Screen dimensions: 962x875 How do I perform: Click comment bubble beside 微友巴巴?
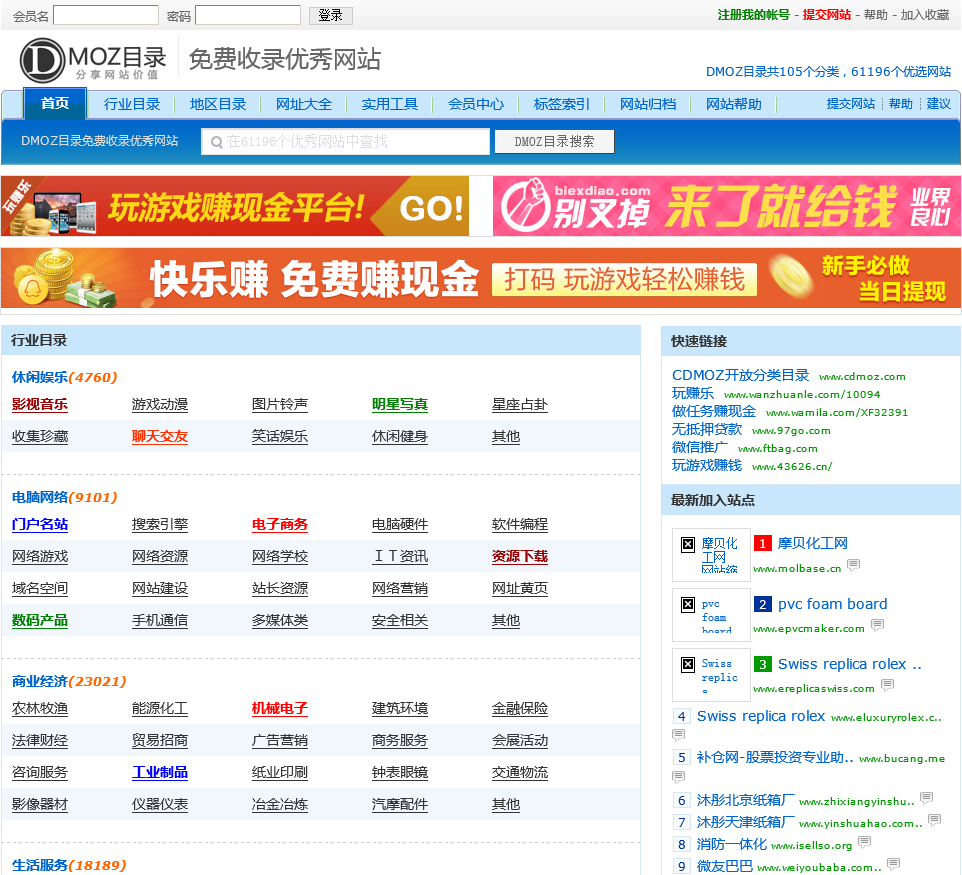pos(894,864)
